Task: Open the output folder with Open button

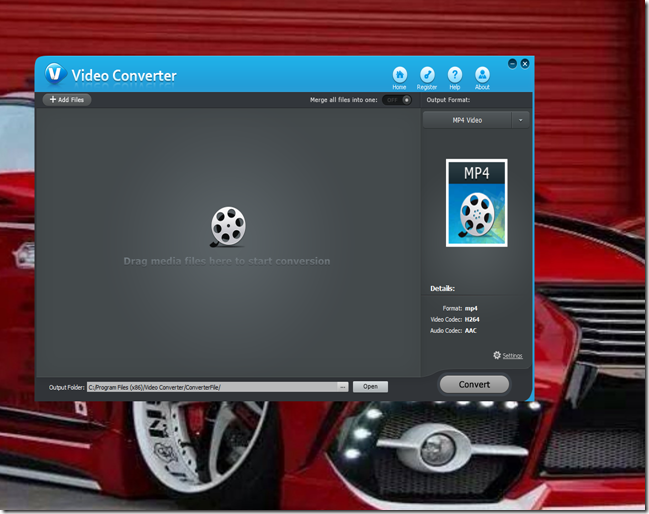Action: (x=370, y=387)
